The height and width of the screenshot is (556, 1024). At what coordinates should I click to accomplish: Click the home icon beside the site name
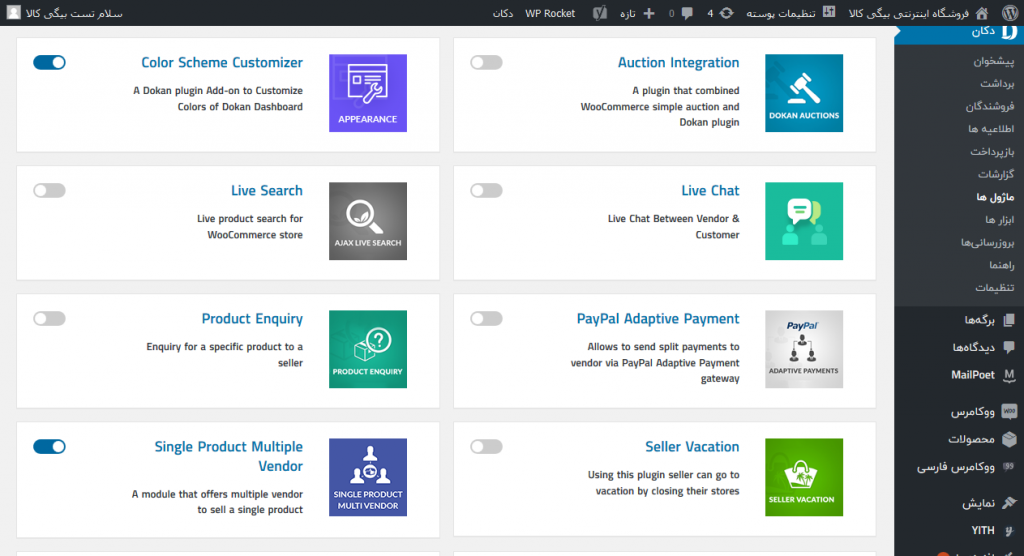[982, 13]
